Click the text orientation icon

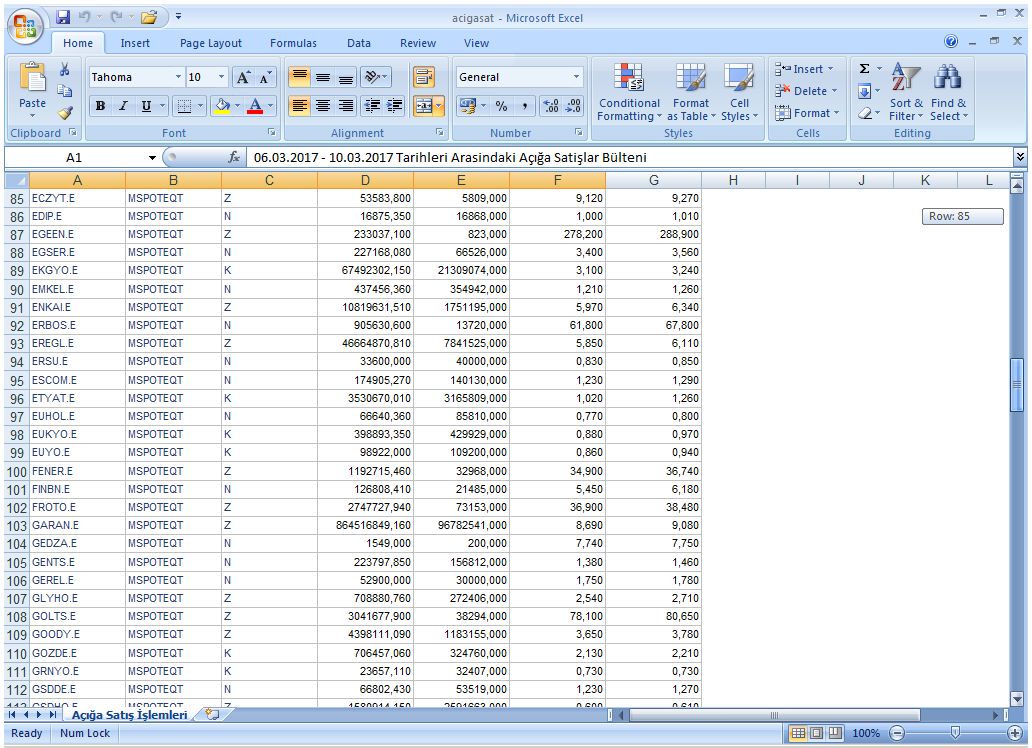coord(373,77)
